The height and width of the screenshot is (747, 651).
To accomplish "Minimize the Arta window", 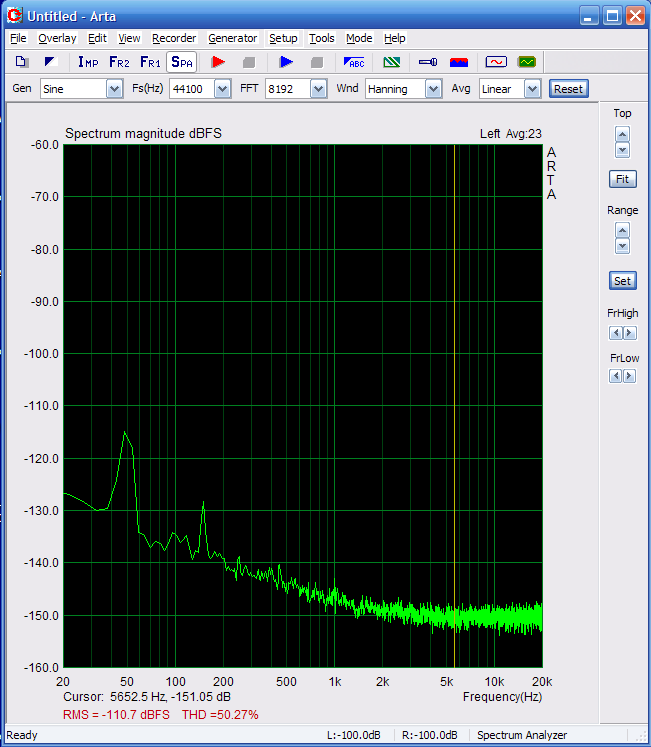I will tap(589, 16).
